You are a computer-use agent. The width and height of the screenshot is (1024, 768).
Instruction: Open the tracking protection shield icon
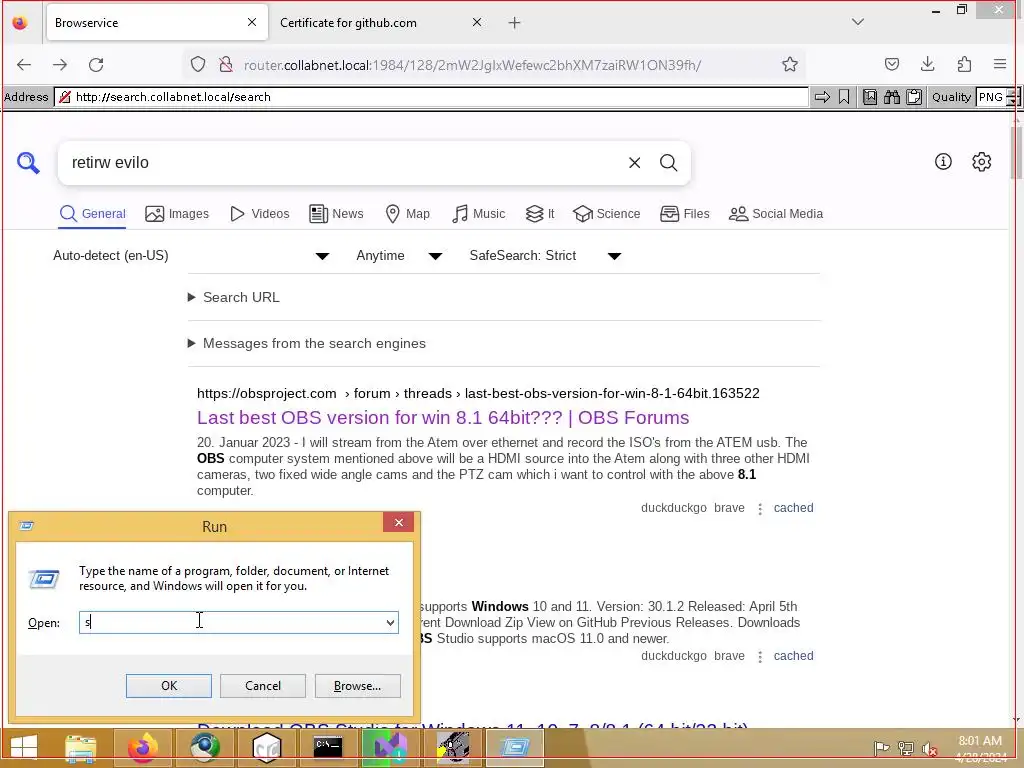(x=198, y=65)
